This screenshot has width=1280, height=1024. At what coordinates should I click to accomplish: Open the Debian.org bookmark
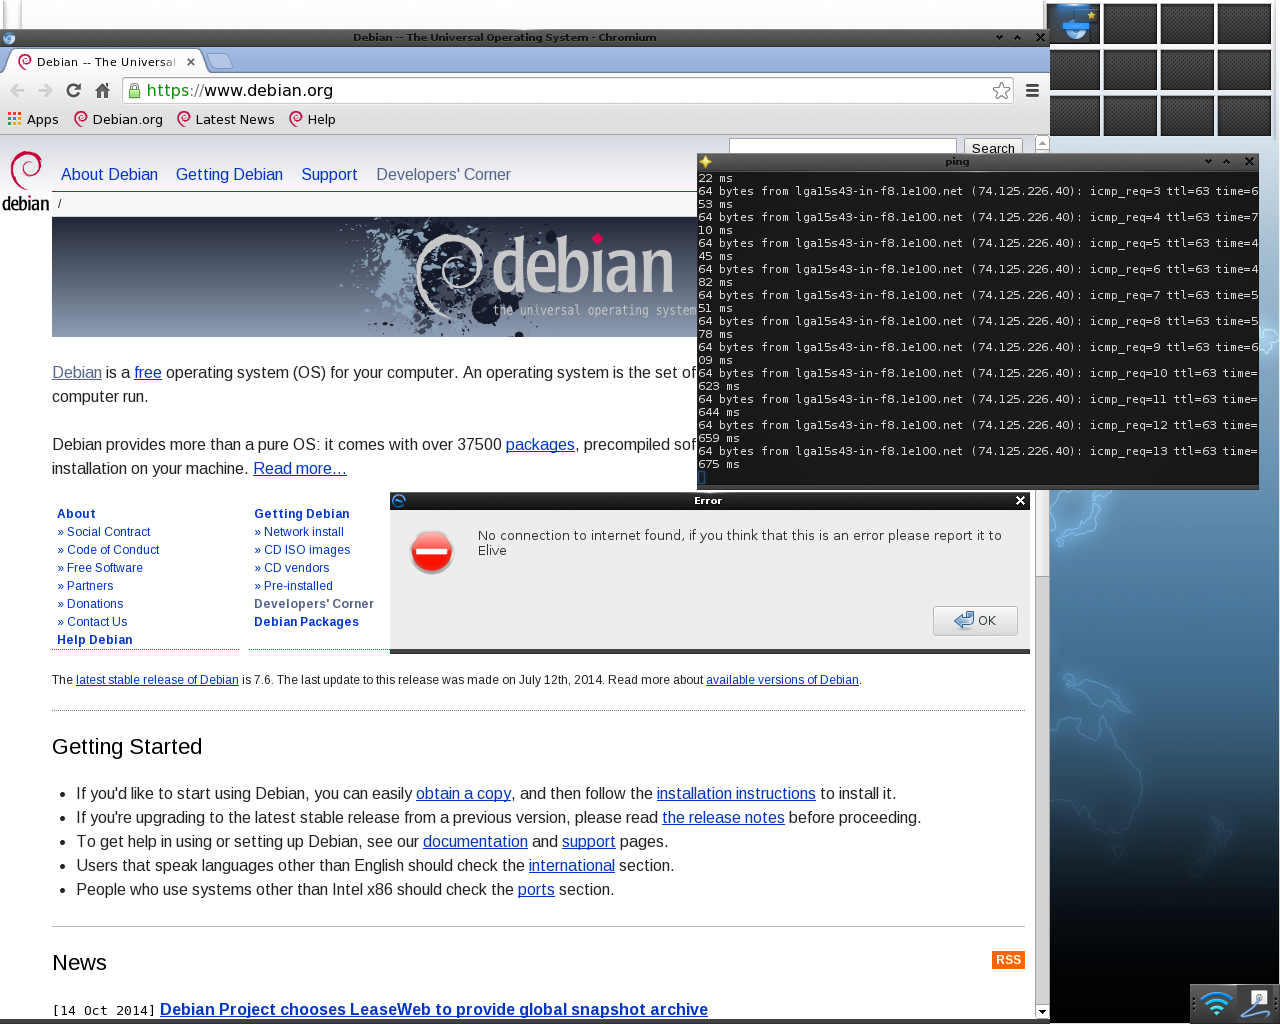(119, 119)
